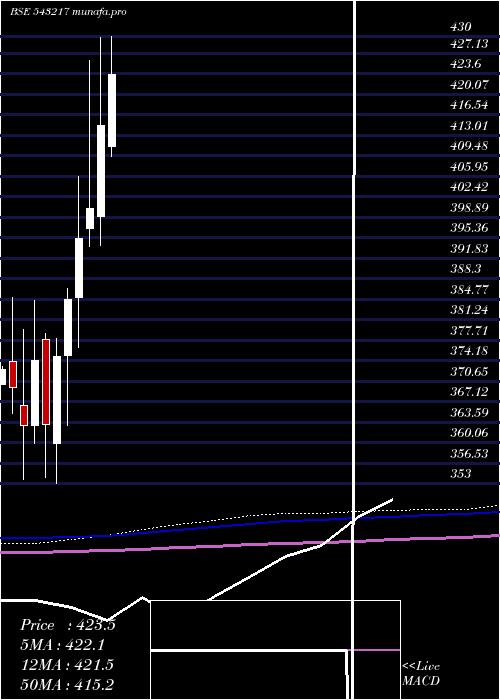Click the 416.54 price axis label
This screenshot has width=500, height=700.
[x=469, y=105]
